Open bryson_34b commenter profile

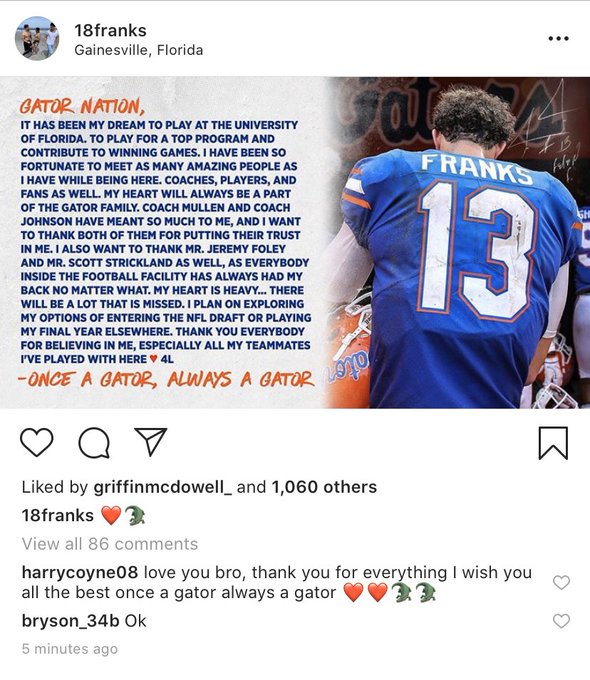(70, 621)
